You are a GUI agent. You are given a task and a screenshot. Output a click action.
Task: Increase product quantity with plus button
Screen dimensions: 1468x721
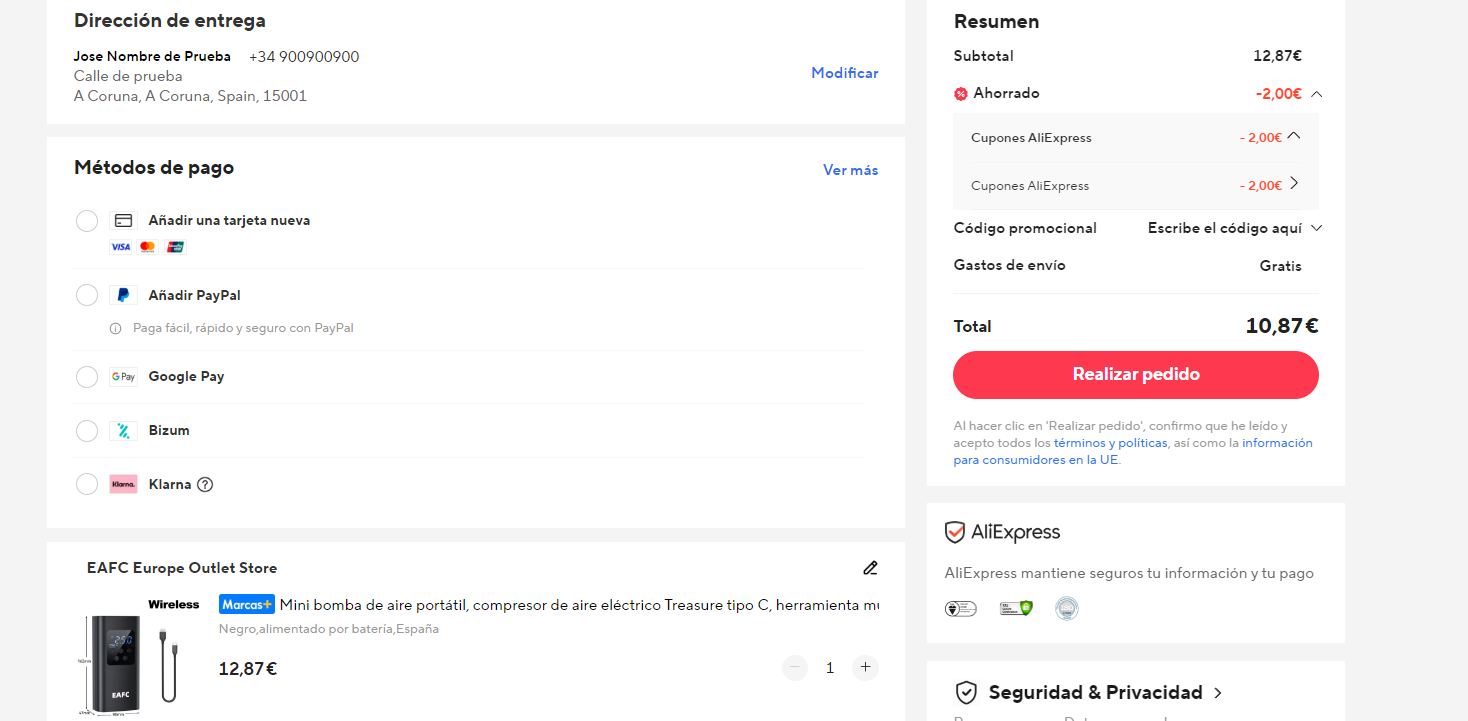click(865, 667)
